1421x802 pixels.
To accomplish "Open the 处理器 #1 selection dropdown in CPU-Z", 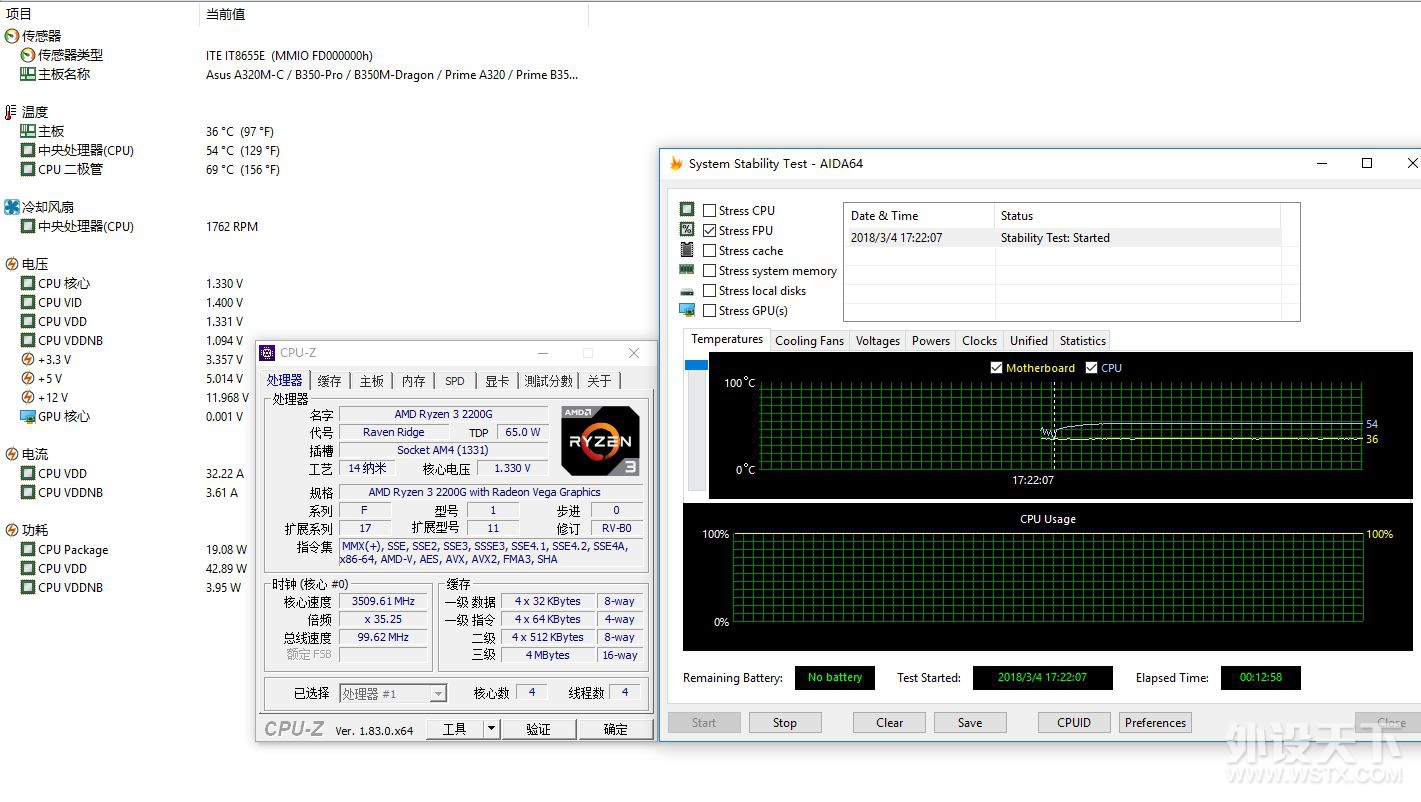I will pyautogui.click(x=438, y=693).
